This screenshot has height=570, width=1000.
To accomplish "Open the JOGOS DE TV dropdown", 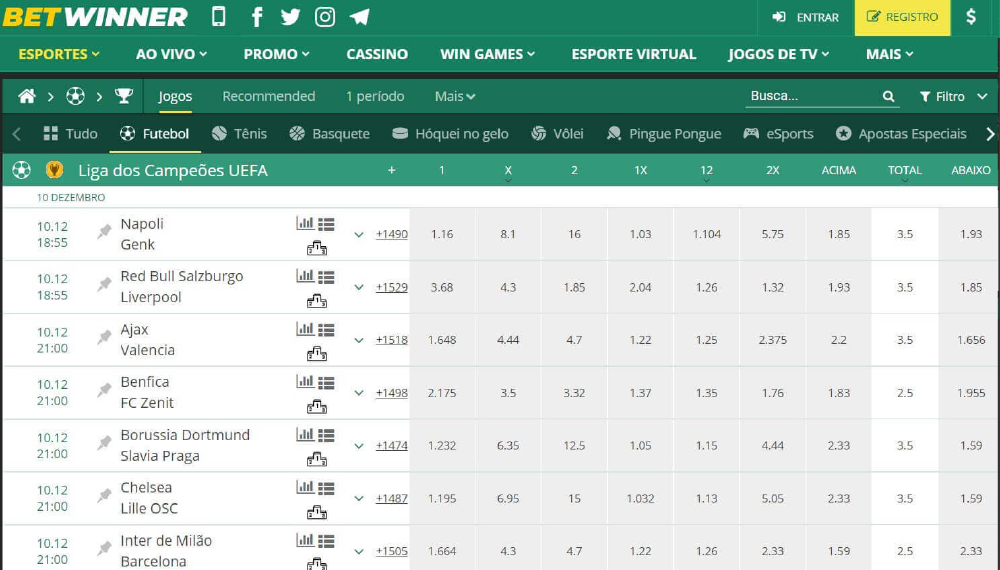I will 778,54.
